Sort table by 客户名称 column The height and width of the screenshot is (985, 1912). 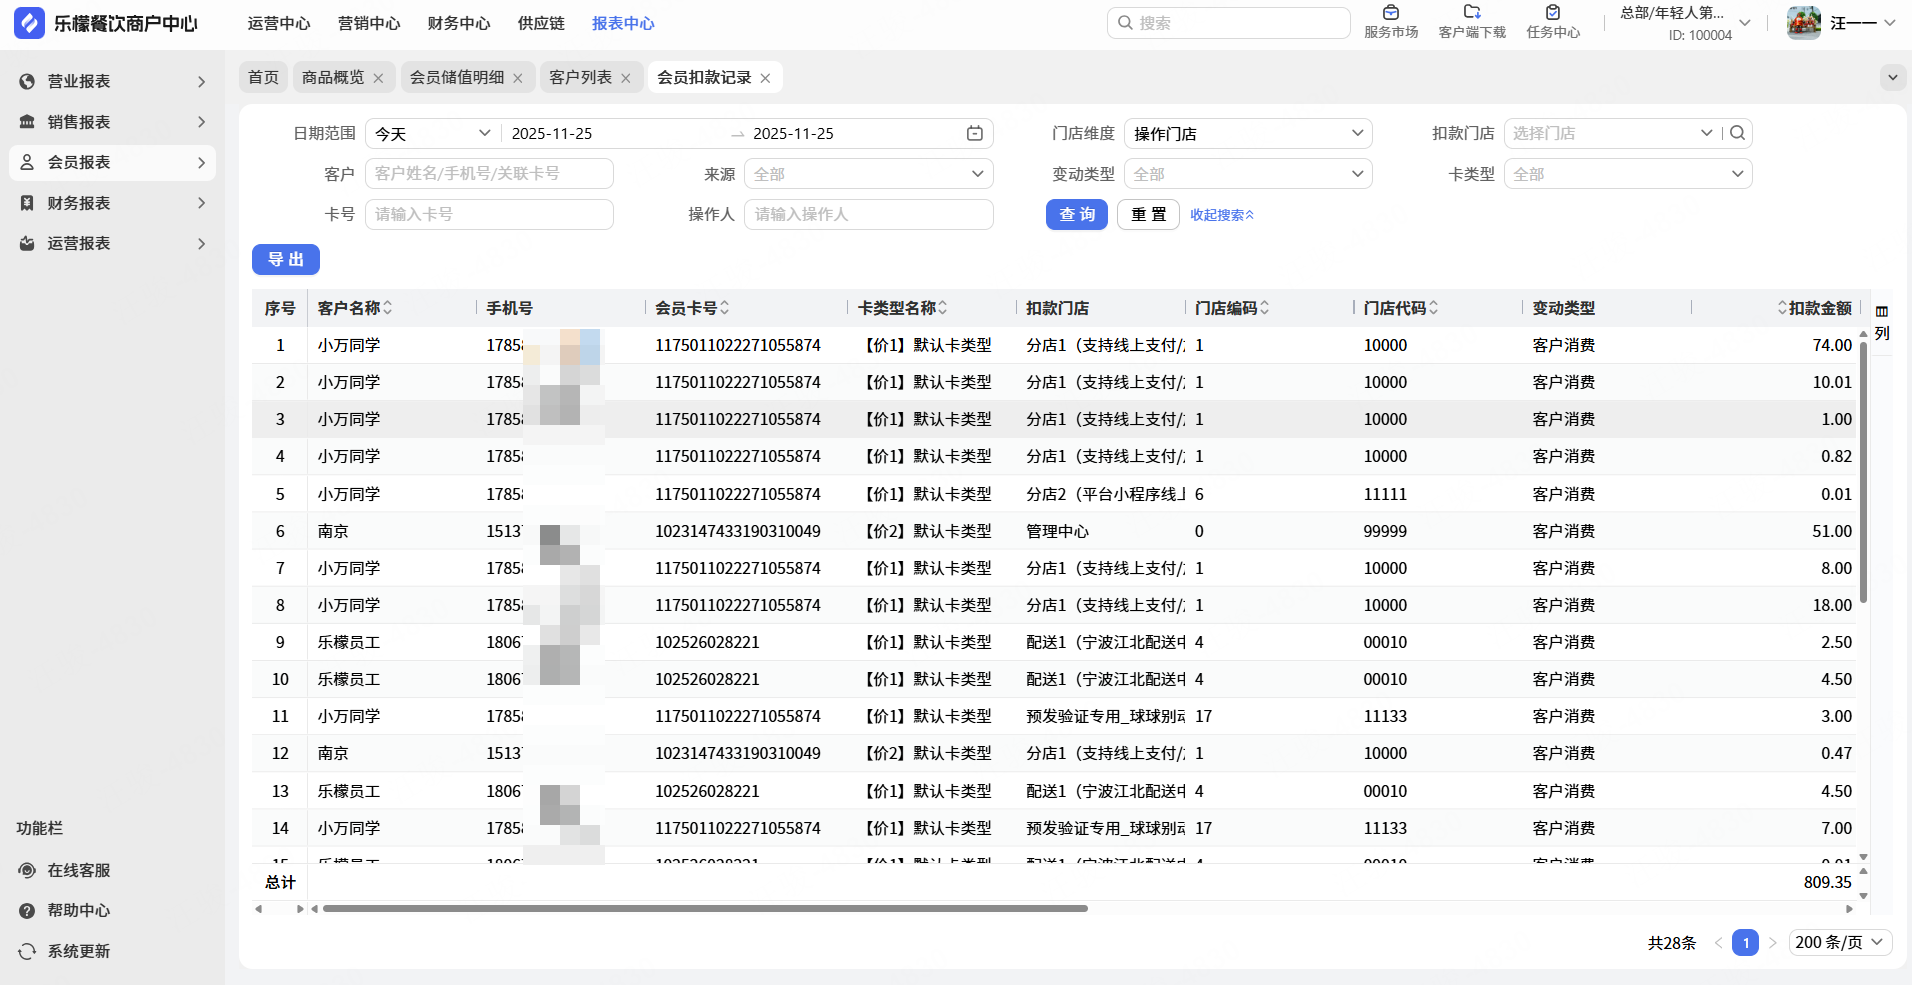click(x=387, y=308)
